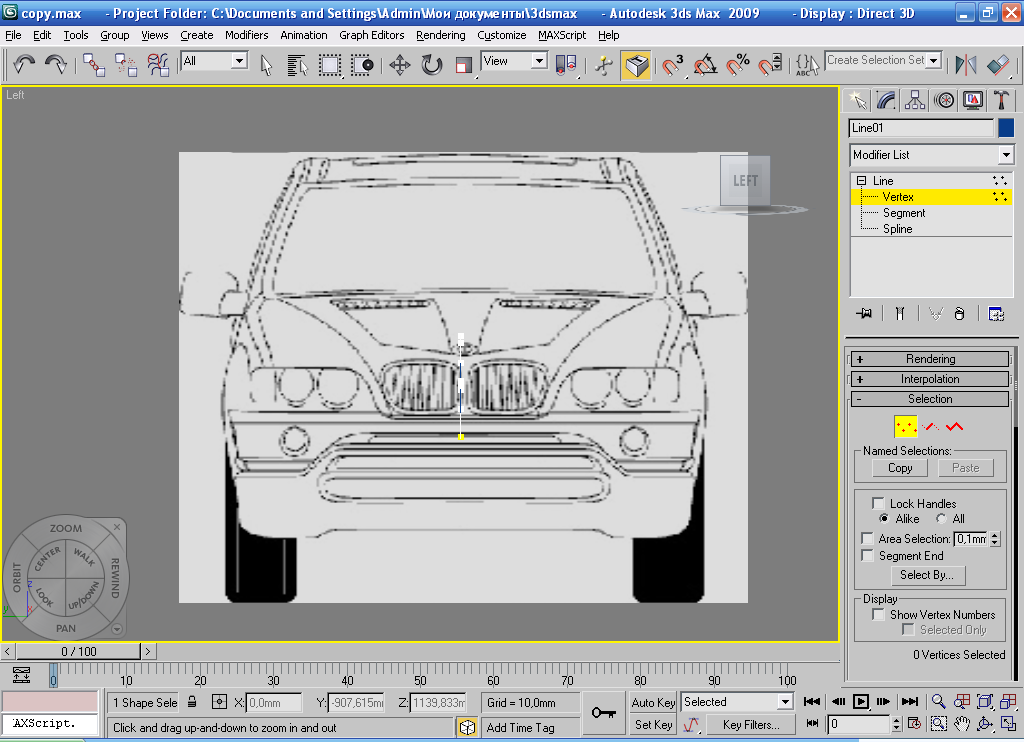Click the Align tool icon
Image resolution: width=1024 pixels, height=742 pixels.
[998, 65]
